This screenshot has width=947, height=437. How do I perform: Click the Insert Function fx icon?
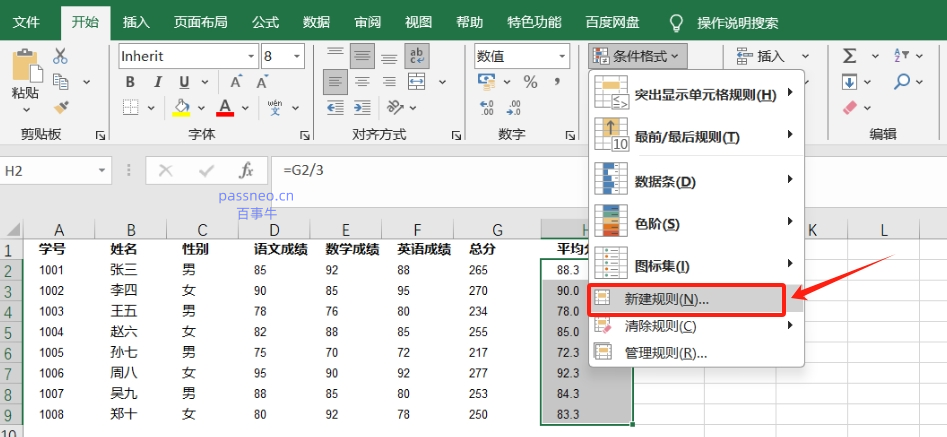[245, 171]
